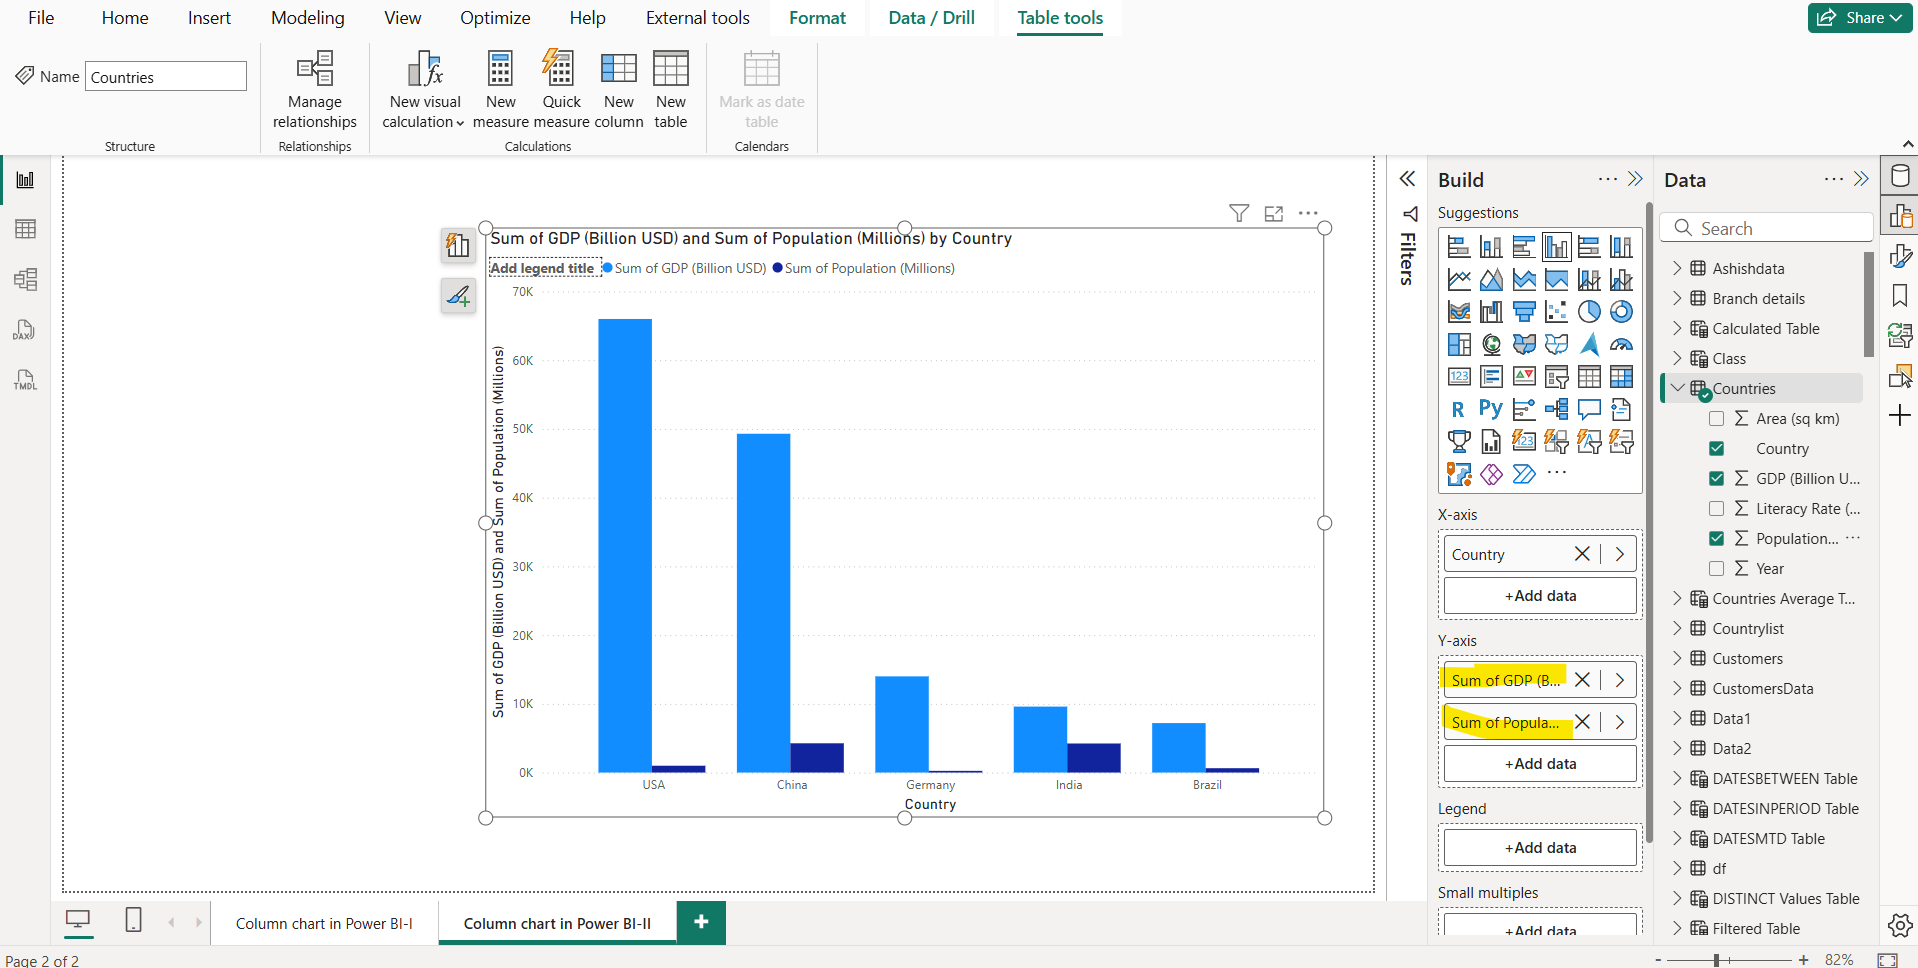Switch to Model view in left sidebar
The width and height of the screenshot is (1918, 968).
25,280
